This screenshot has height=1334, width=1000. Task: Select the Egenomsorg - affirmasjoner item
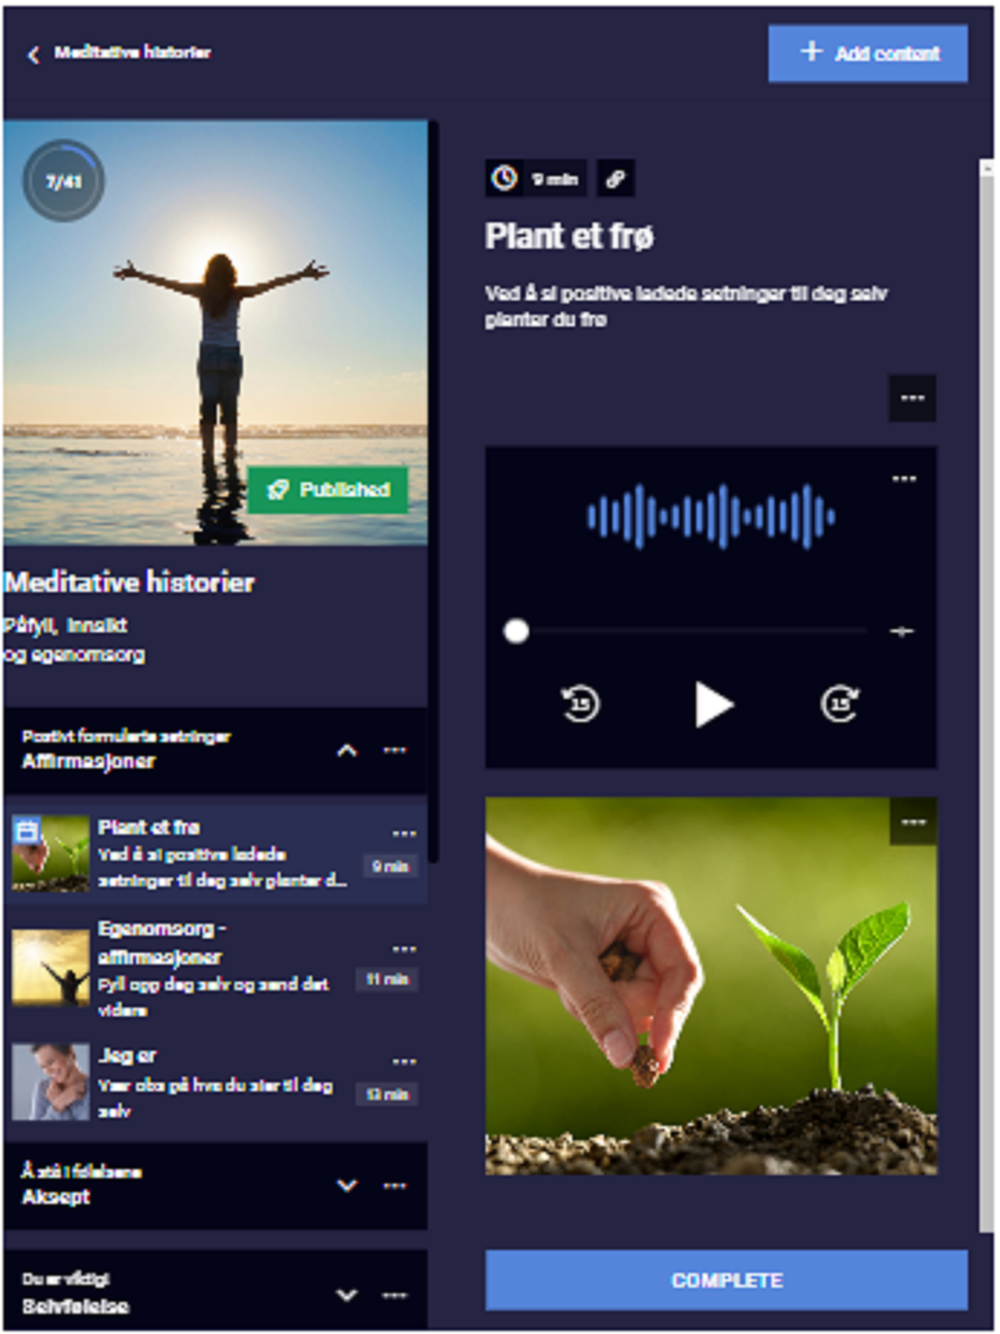(216, 968)
